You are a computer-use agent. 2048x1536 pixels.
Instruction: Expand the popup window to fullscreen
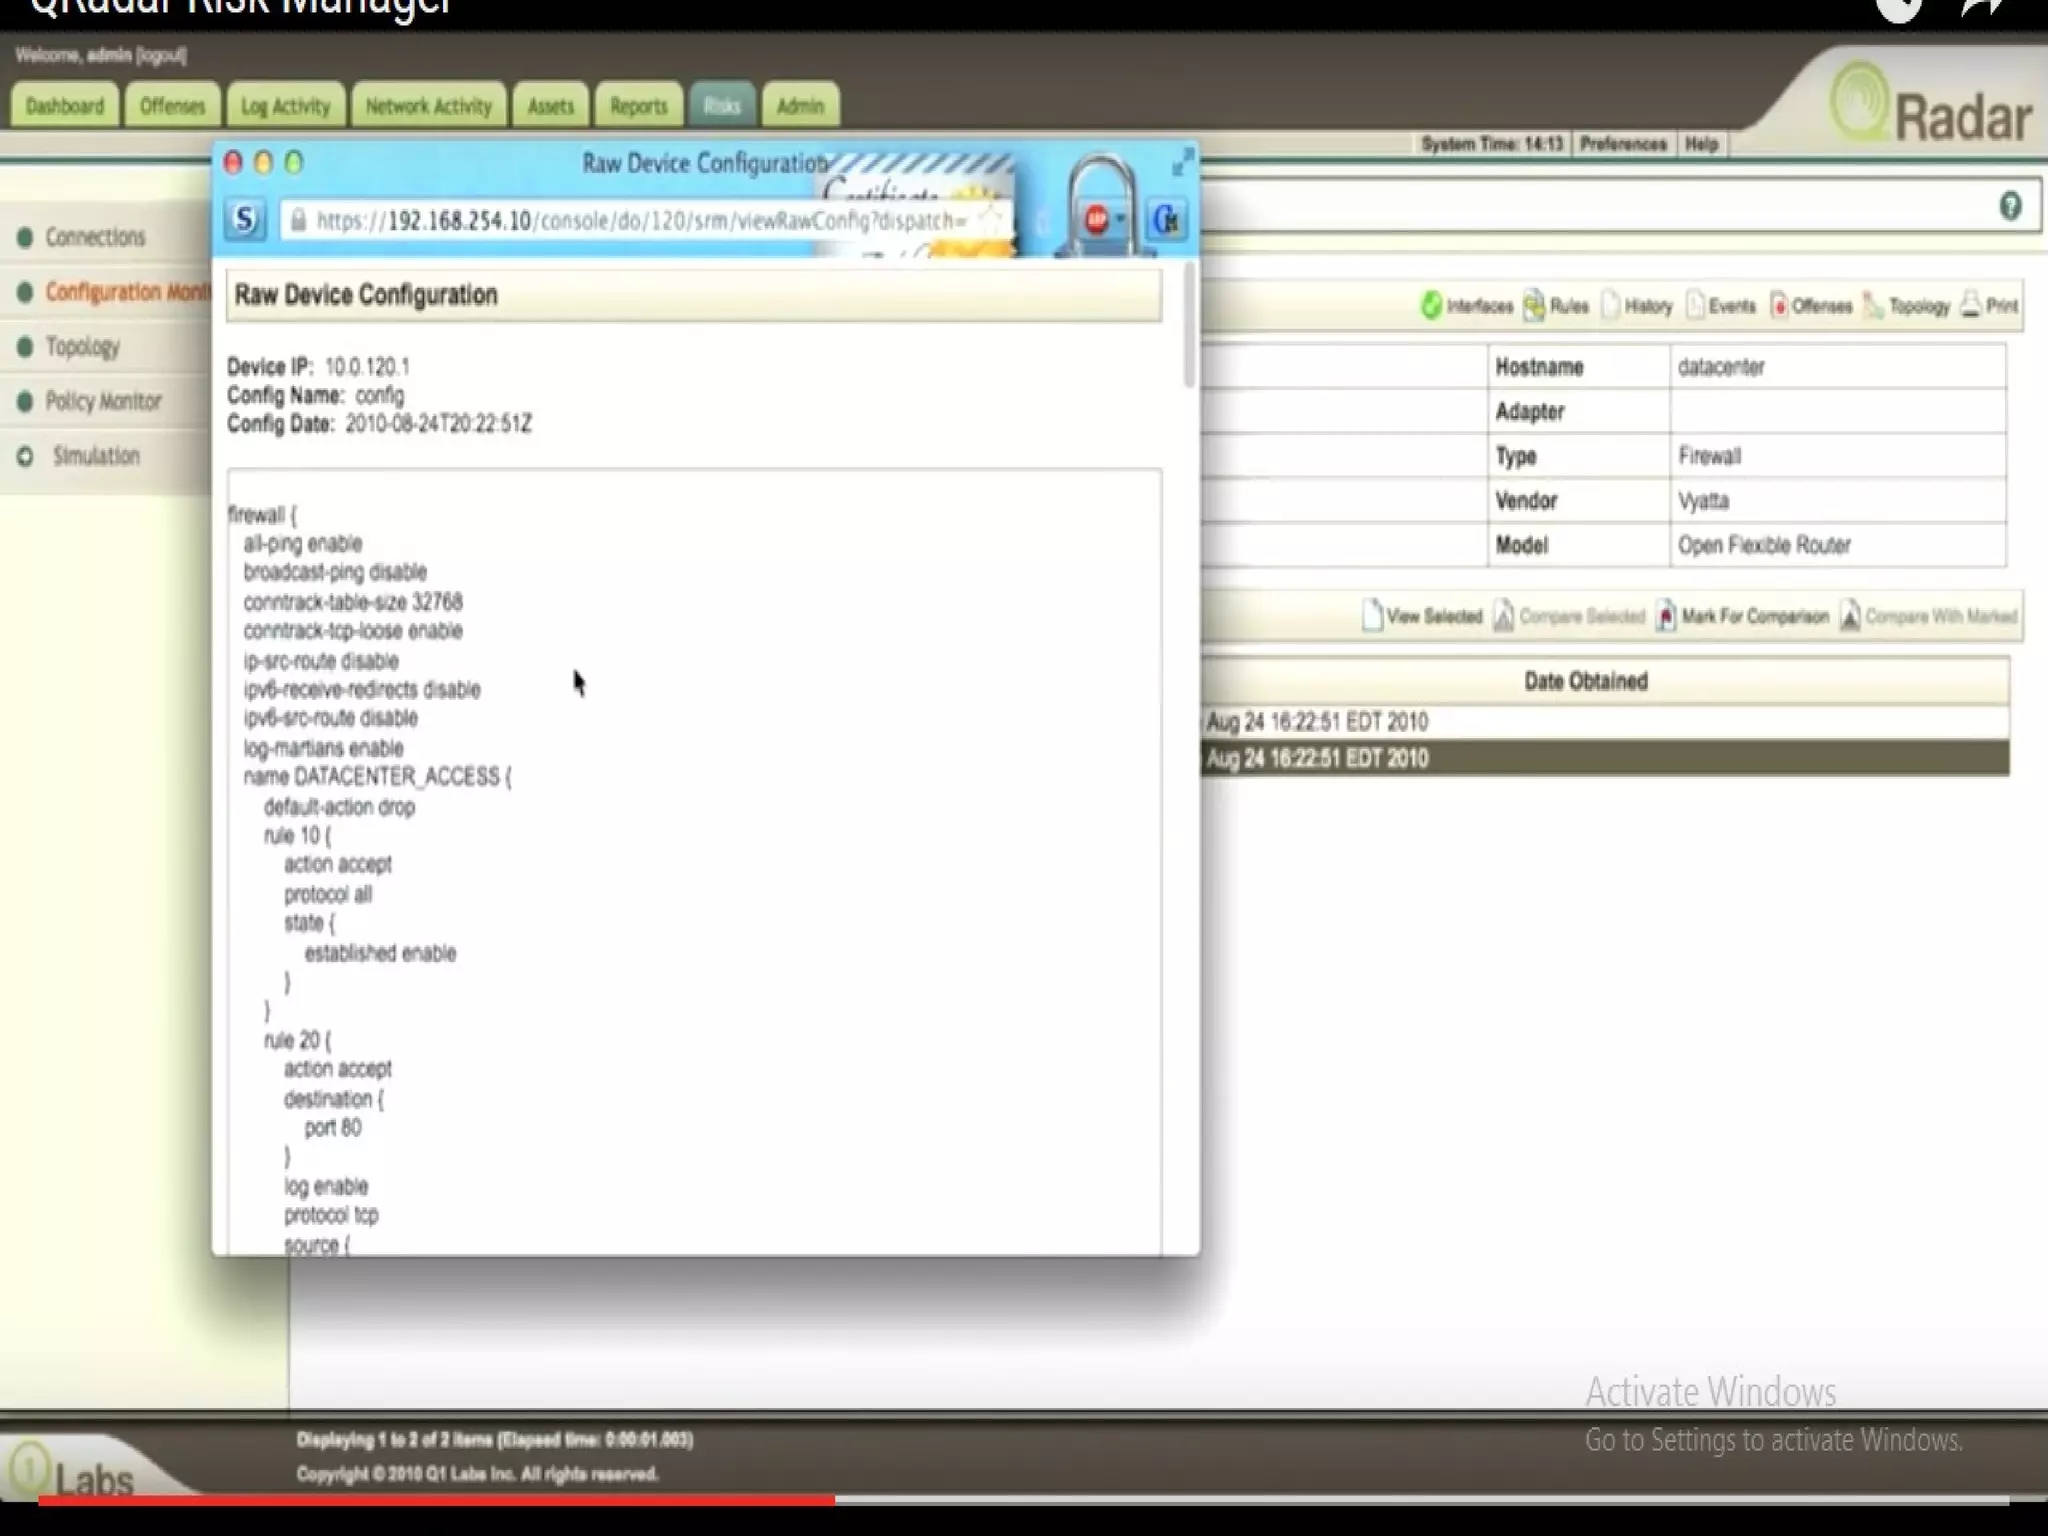1182,162
